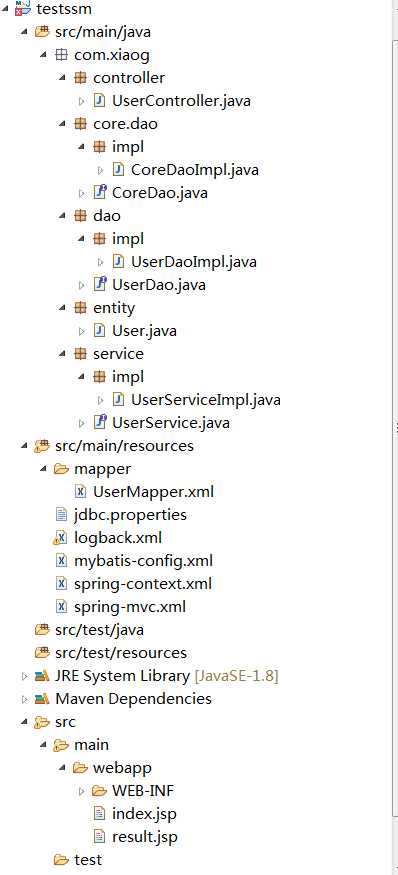The height and width of the screenshot is (875, 398).
Task: Click the UserDao.java interface icon
Action: tap(99, 285)
